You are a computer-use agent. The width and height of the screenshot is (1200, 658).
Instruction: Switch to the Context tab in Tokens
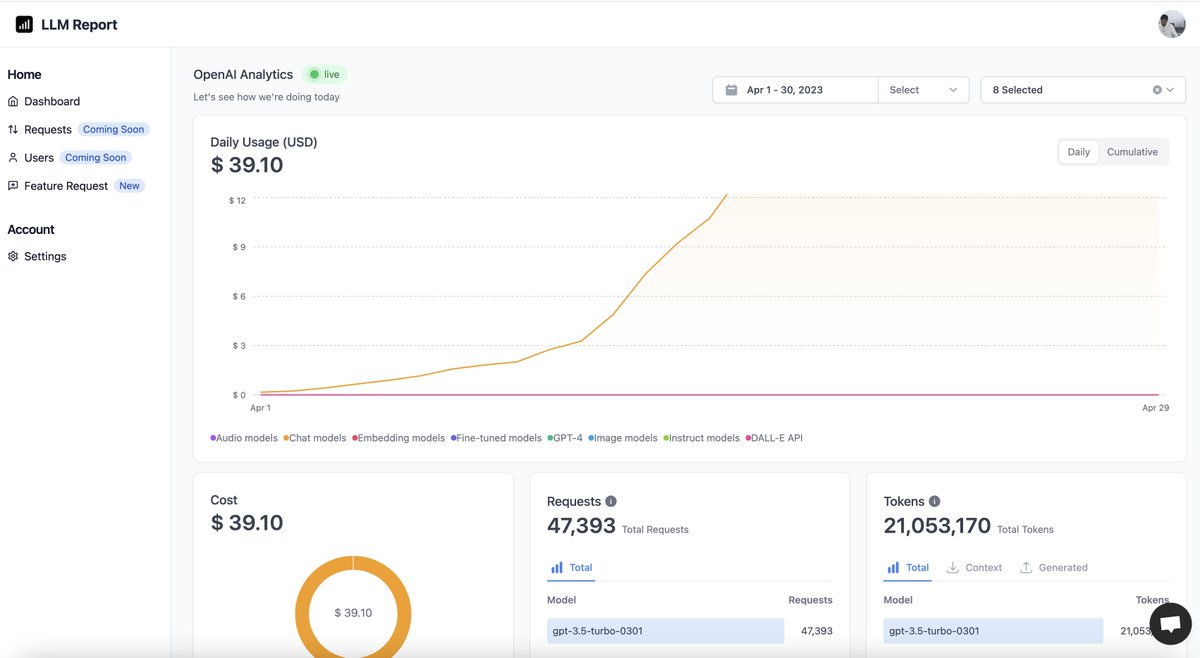pos(974,567)
